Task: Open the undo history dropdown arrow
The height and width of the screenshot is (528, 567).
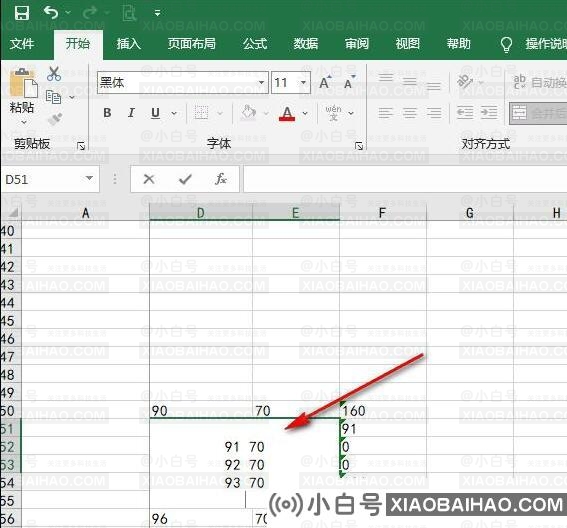Action: point(68,13)
